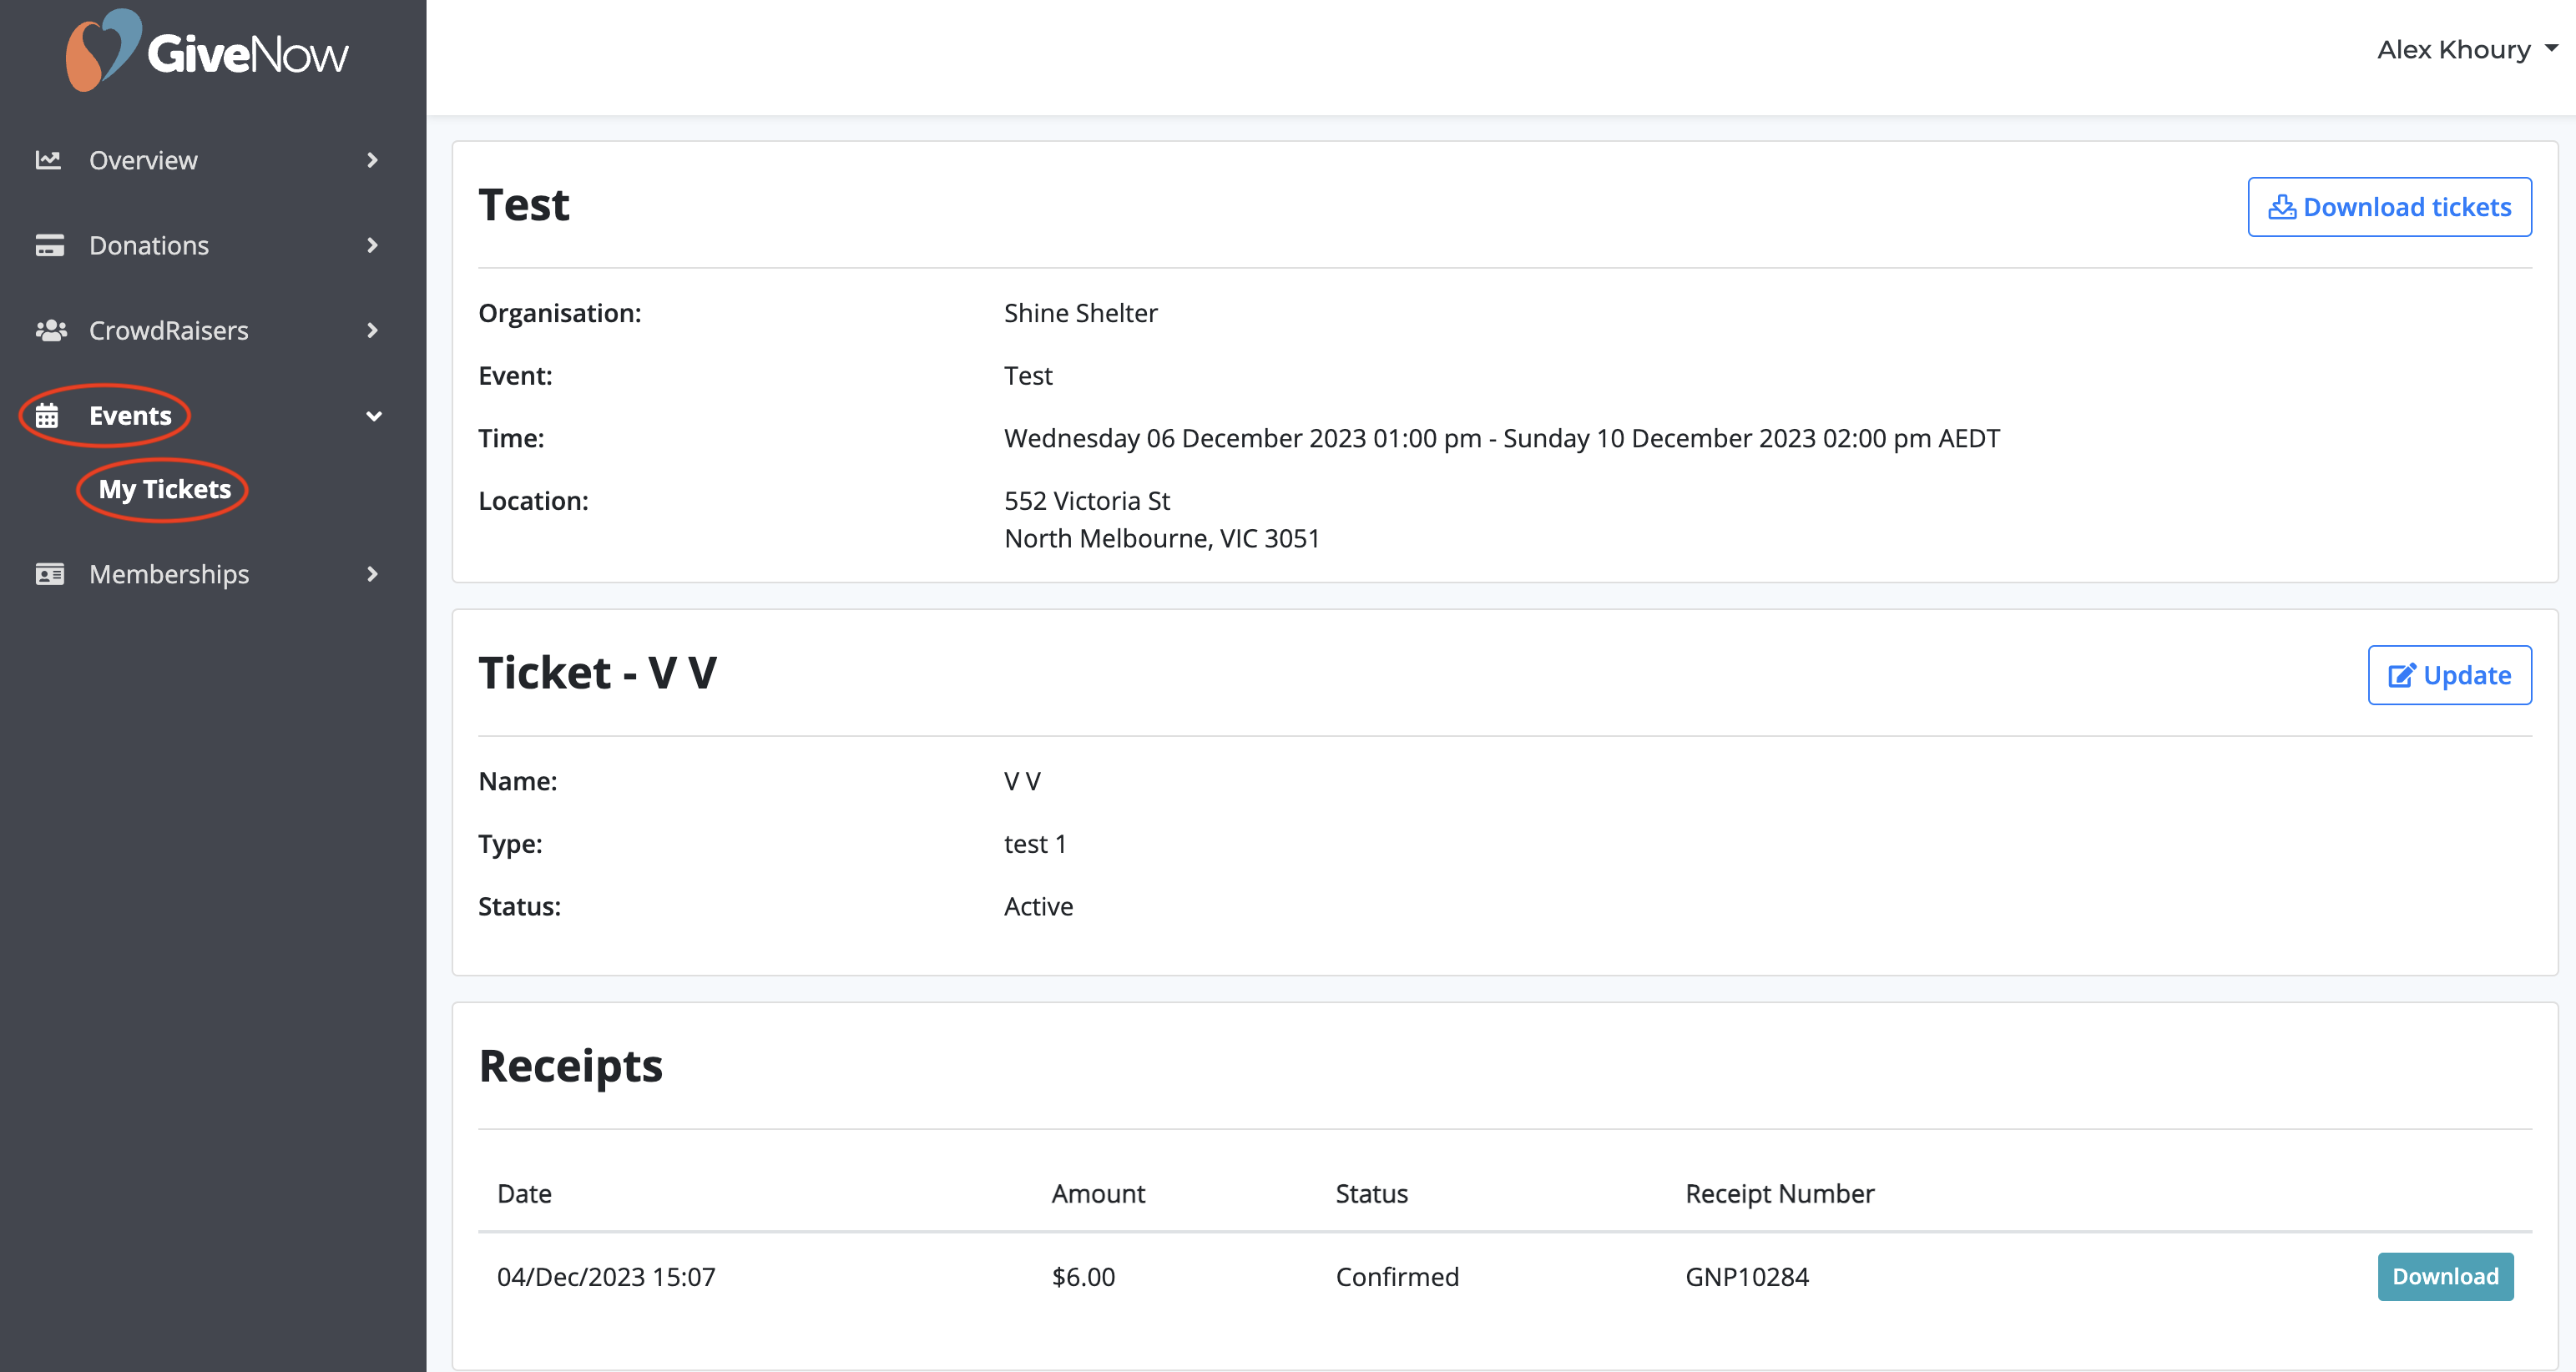Viewport: 2576px width, 1372px height.
Task: Collapse the Events section chevron
Action: point(373,416)
